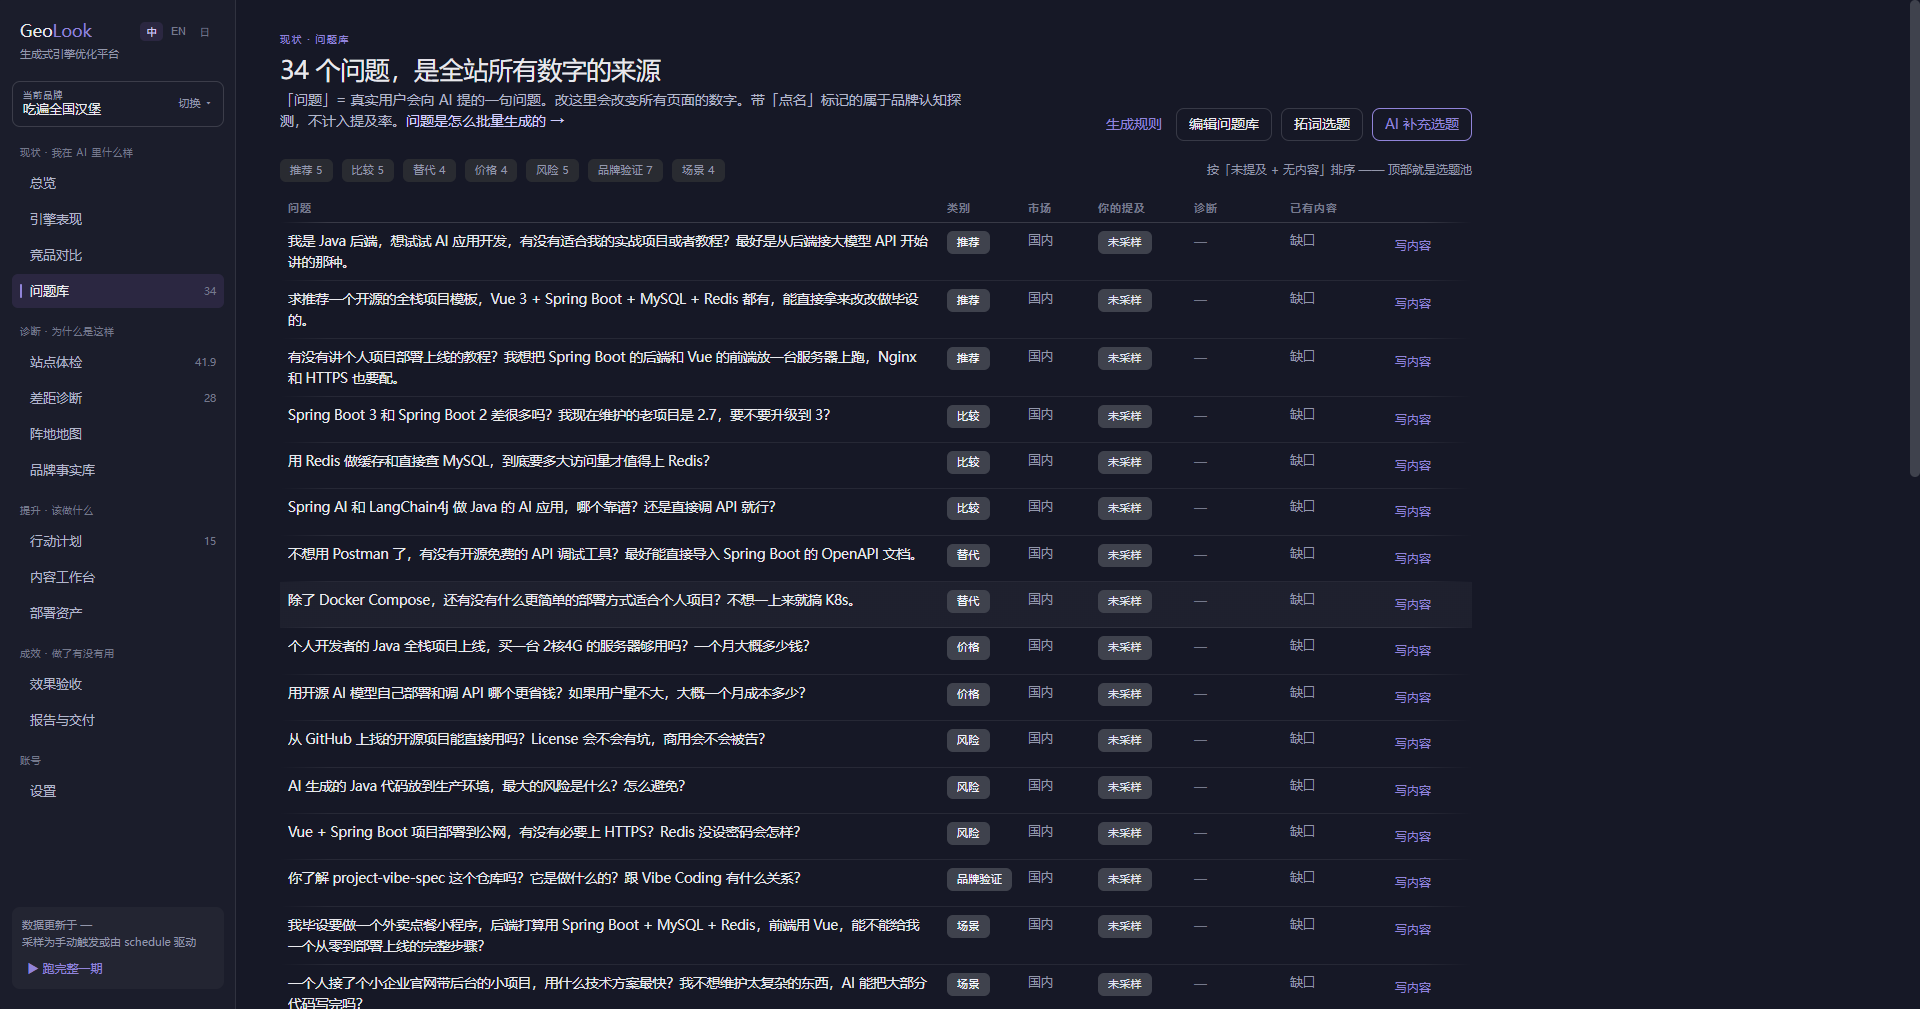Image resolution: width=1920 pixels, height=1009 pixels.
Task: Click the GeoLook logo
Action: (x=56, y=31)
